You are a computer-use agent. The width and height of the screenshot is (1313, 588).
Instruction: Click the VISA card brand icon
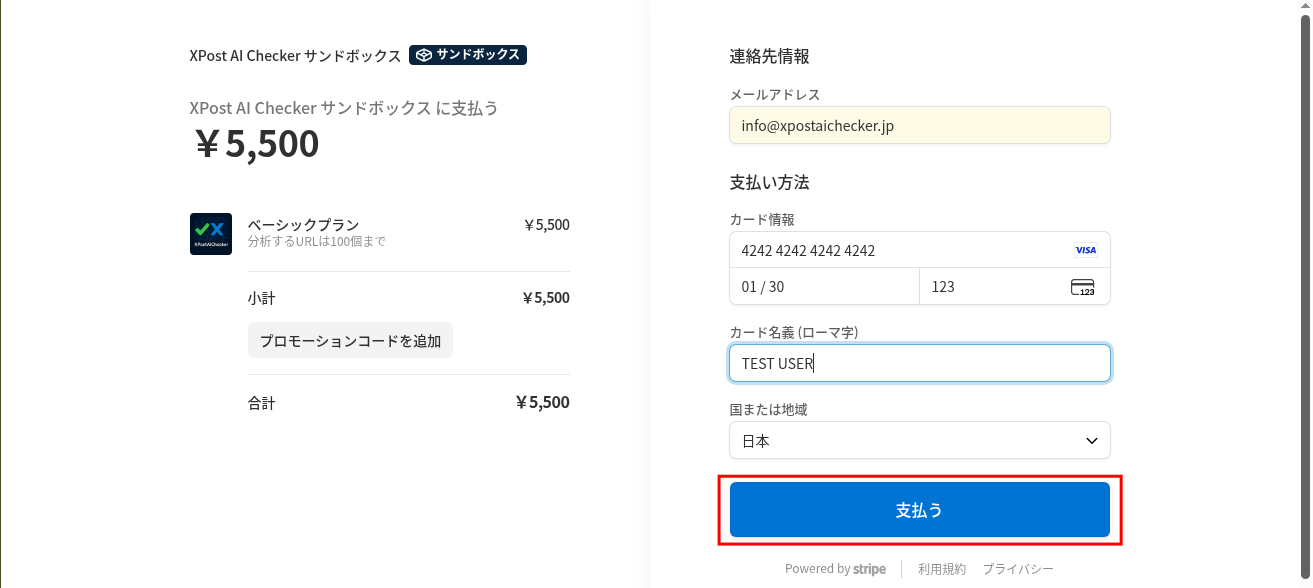click(x=1085, y=250)
